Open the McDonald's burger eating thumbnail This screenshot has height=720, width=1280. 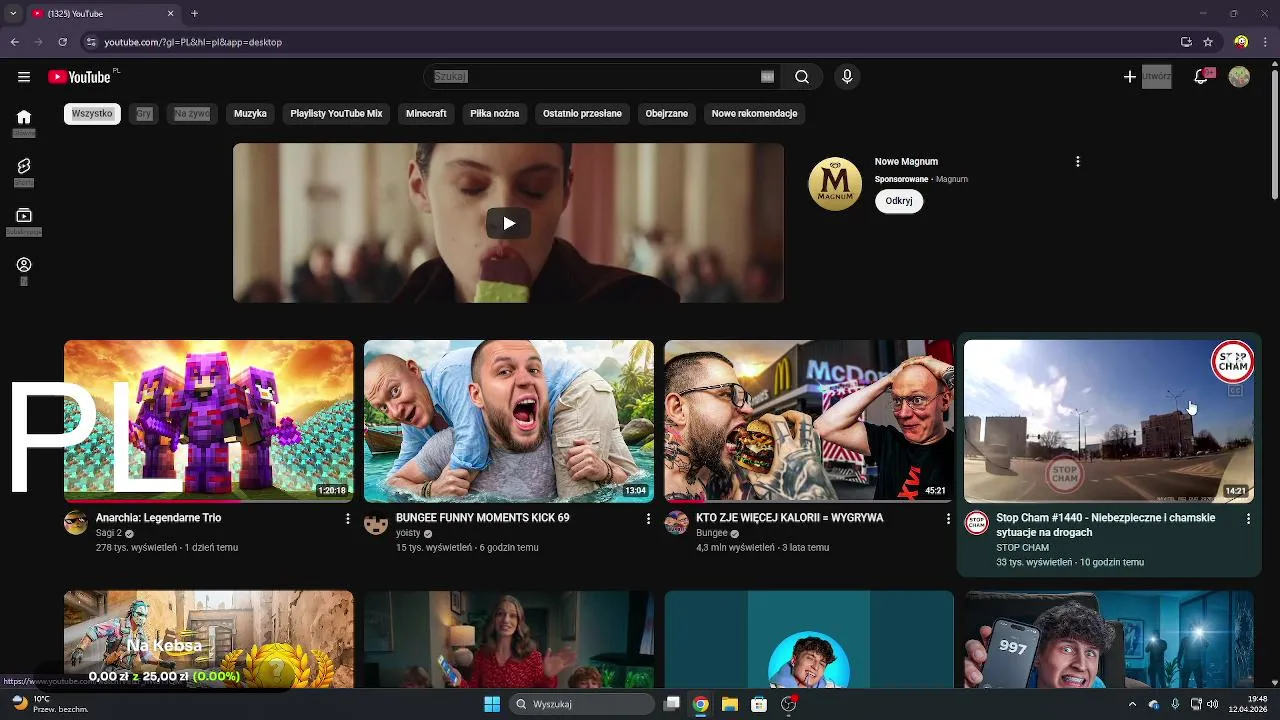pyautogui.click(x=809, y=421)
